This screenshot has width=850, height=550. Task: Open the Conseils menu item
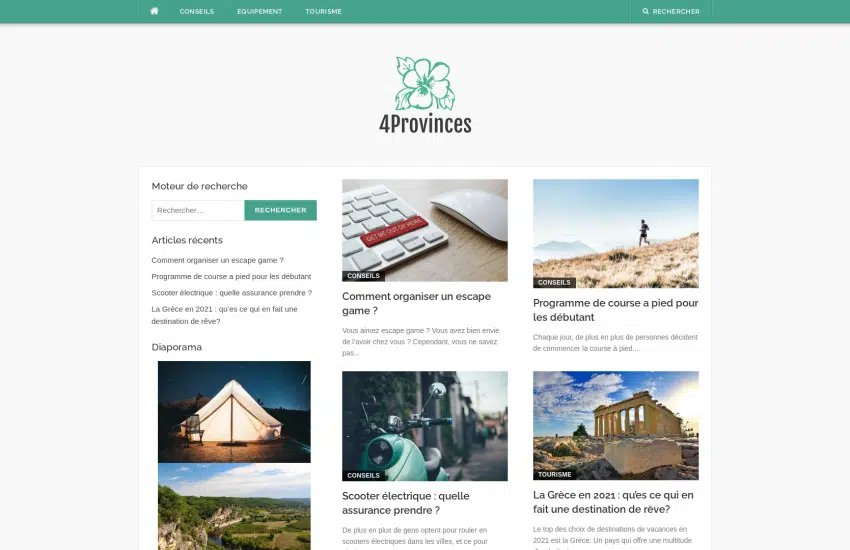197,11
